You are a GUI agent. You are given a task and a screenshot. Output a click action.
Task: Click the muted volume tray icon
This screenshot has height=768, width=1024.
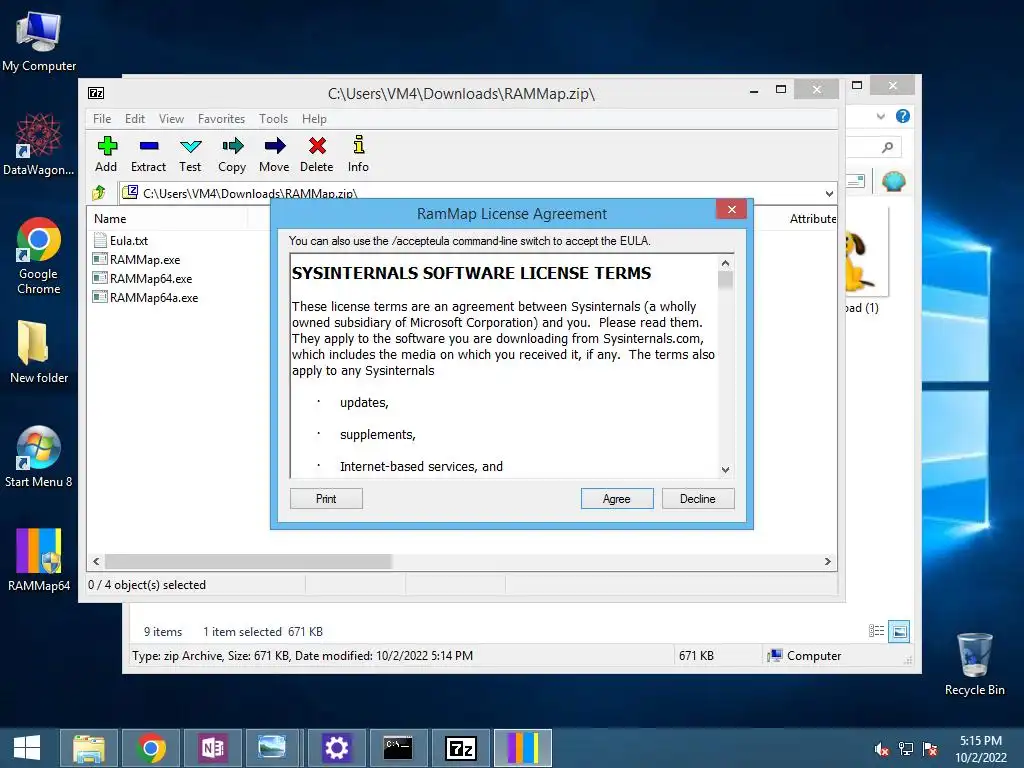click(x=881, y=749)
